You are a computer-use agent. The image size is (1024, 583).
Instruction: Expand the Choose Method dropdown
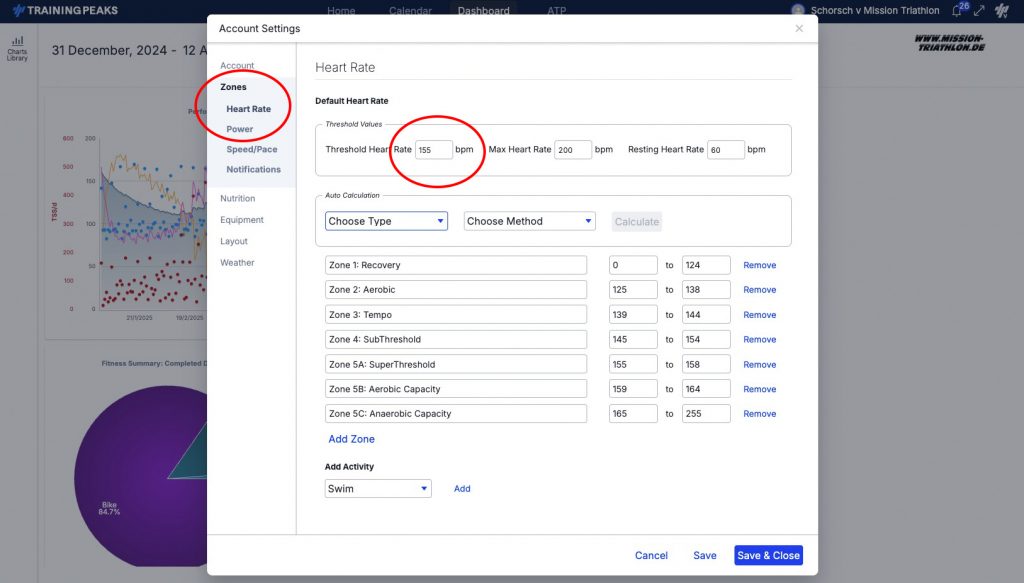tap(530, 221)
